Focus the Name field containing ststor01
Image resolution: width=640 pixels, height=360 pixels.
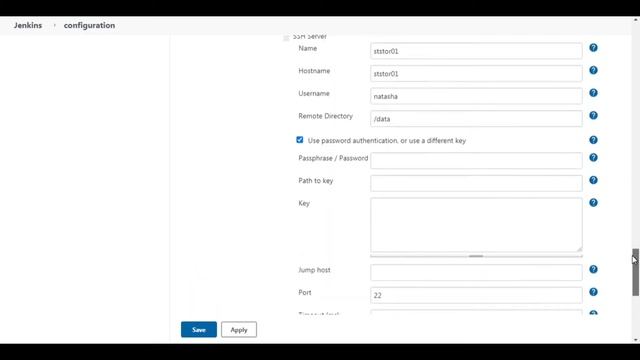(476, 51)
